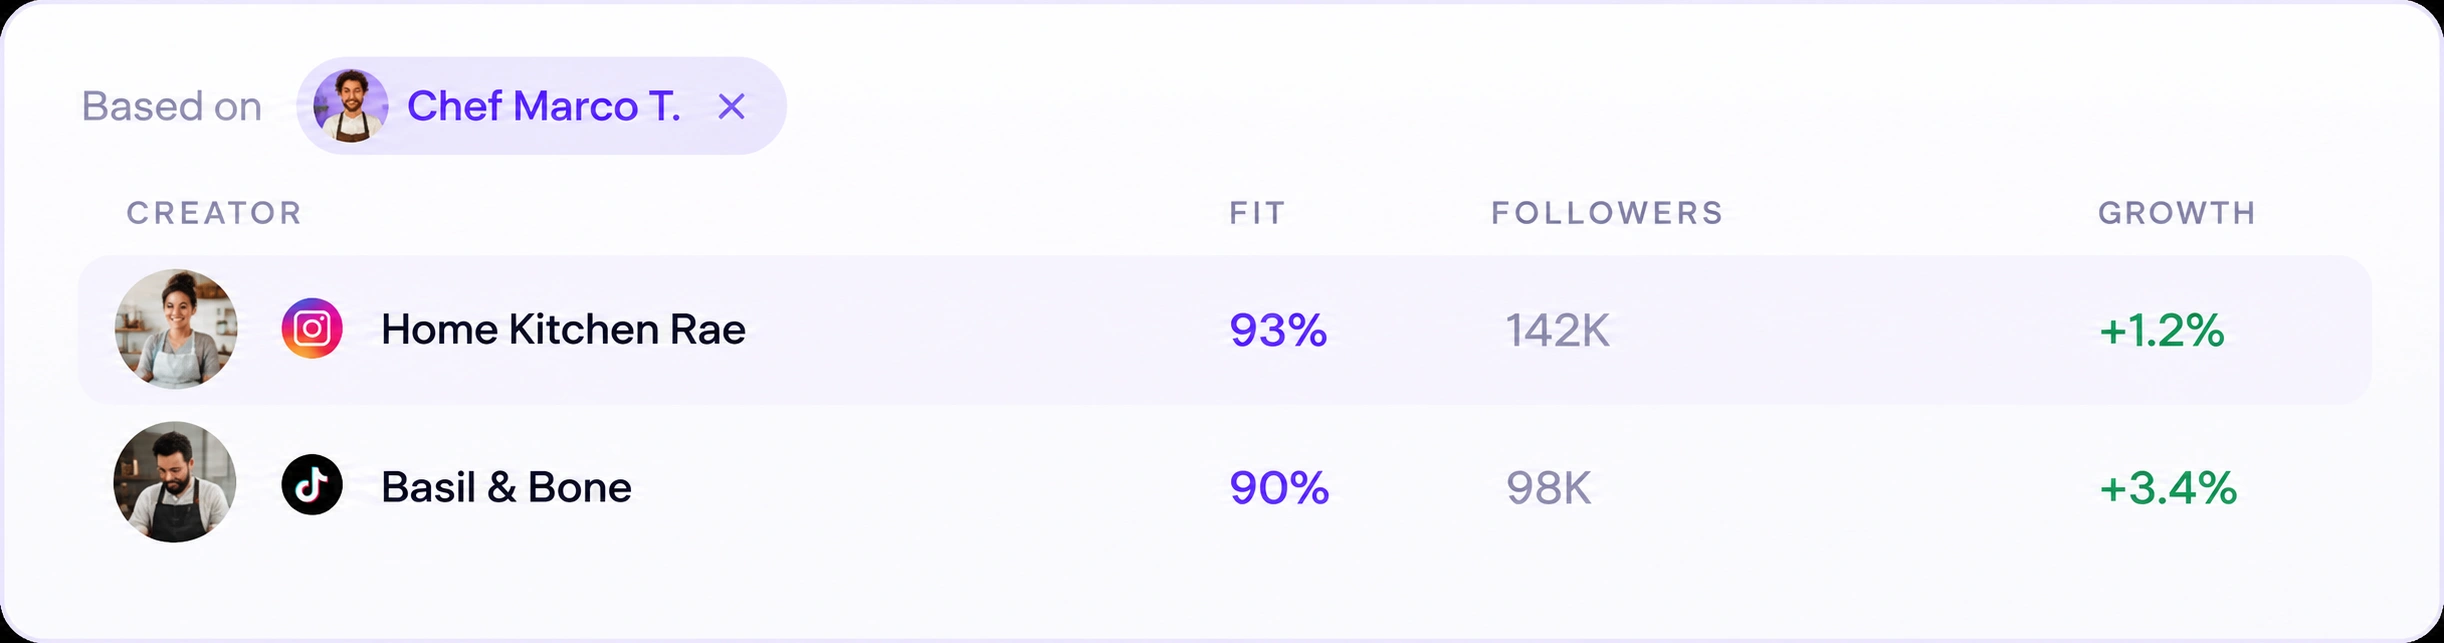2444x643 pixels.
Task: Sort by the FIT column header
Action: tap(1257, 213)
